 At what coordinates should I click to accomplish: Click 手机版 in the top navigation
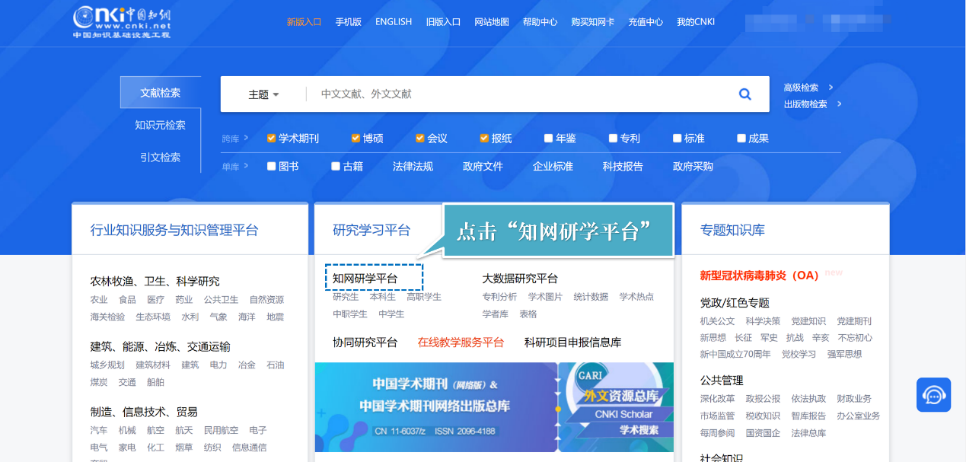coord(348,21)
